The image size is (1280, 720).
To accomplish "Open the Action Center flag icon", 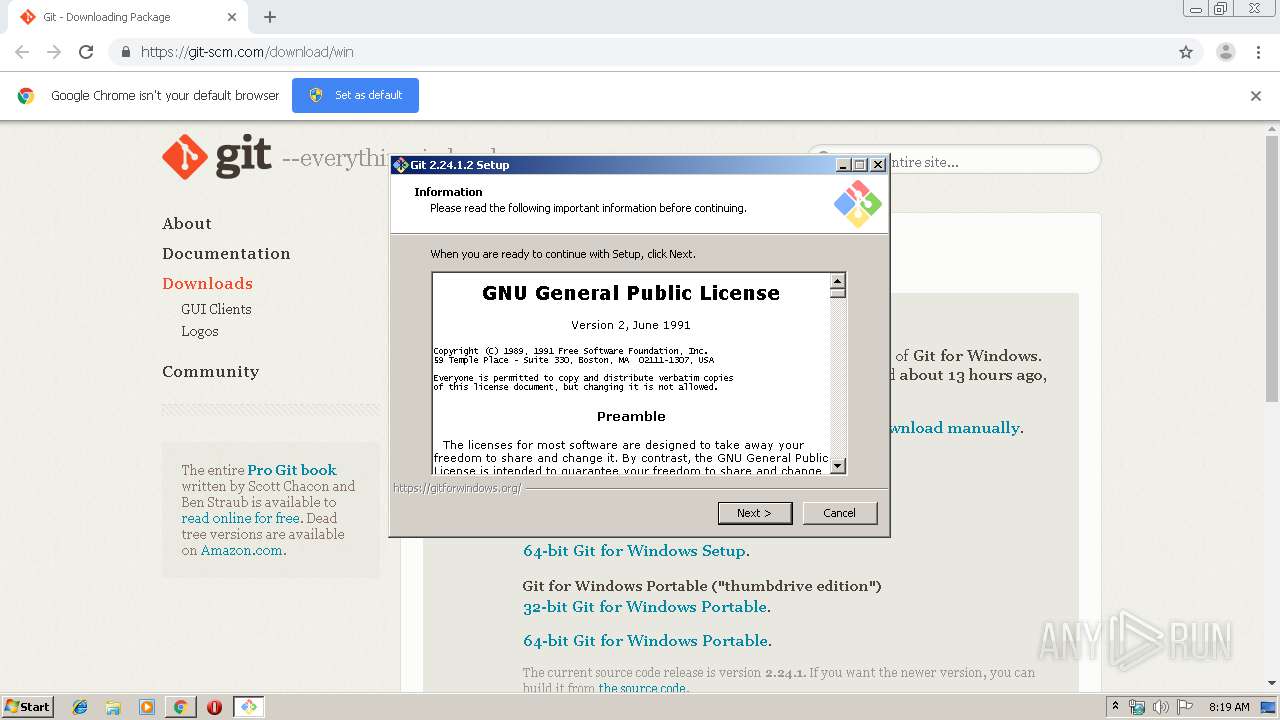I will click(1183, 707).
